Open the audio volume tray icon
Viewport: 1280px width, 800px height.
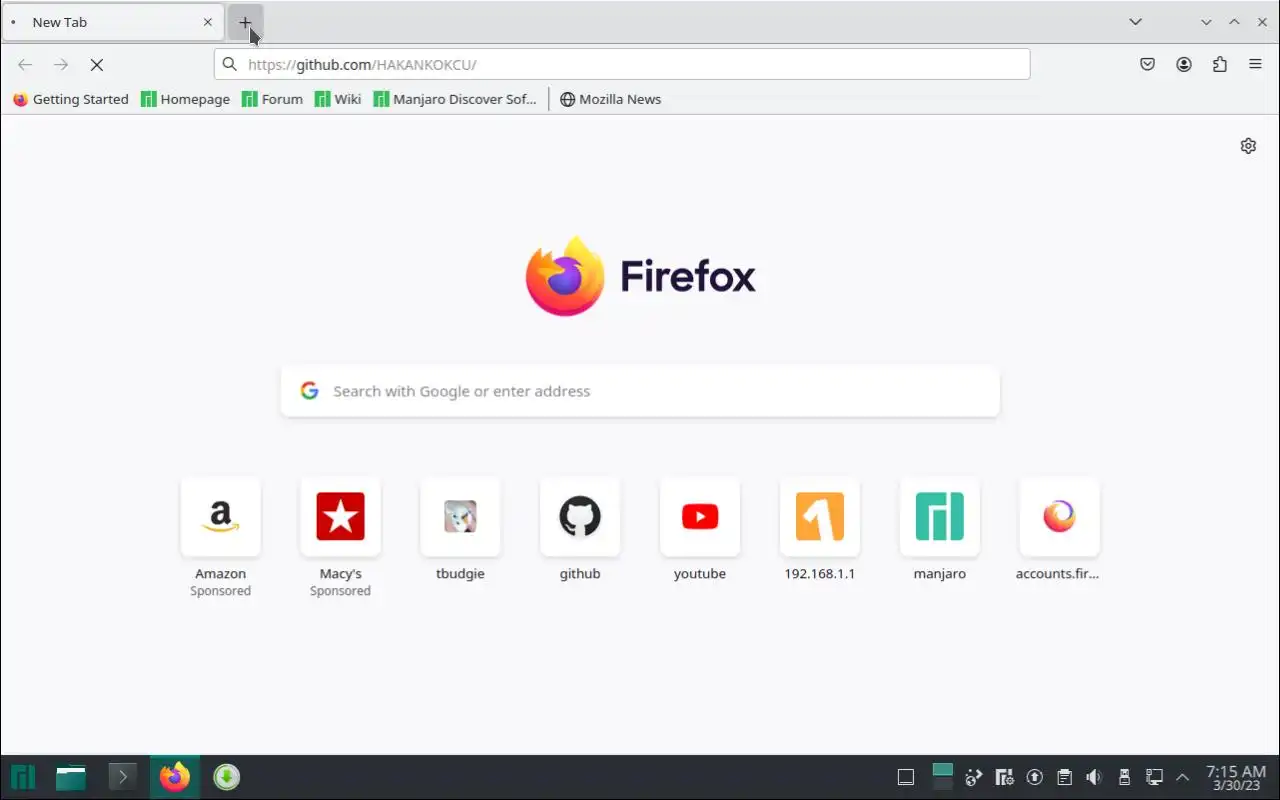[x=1094, y=777]
